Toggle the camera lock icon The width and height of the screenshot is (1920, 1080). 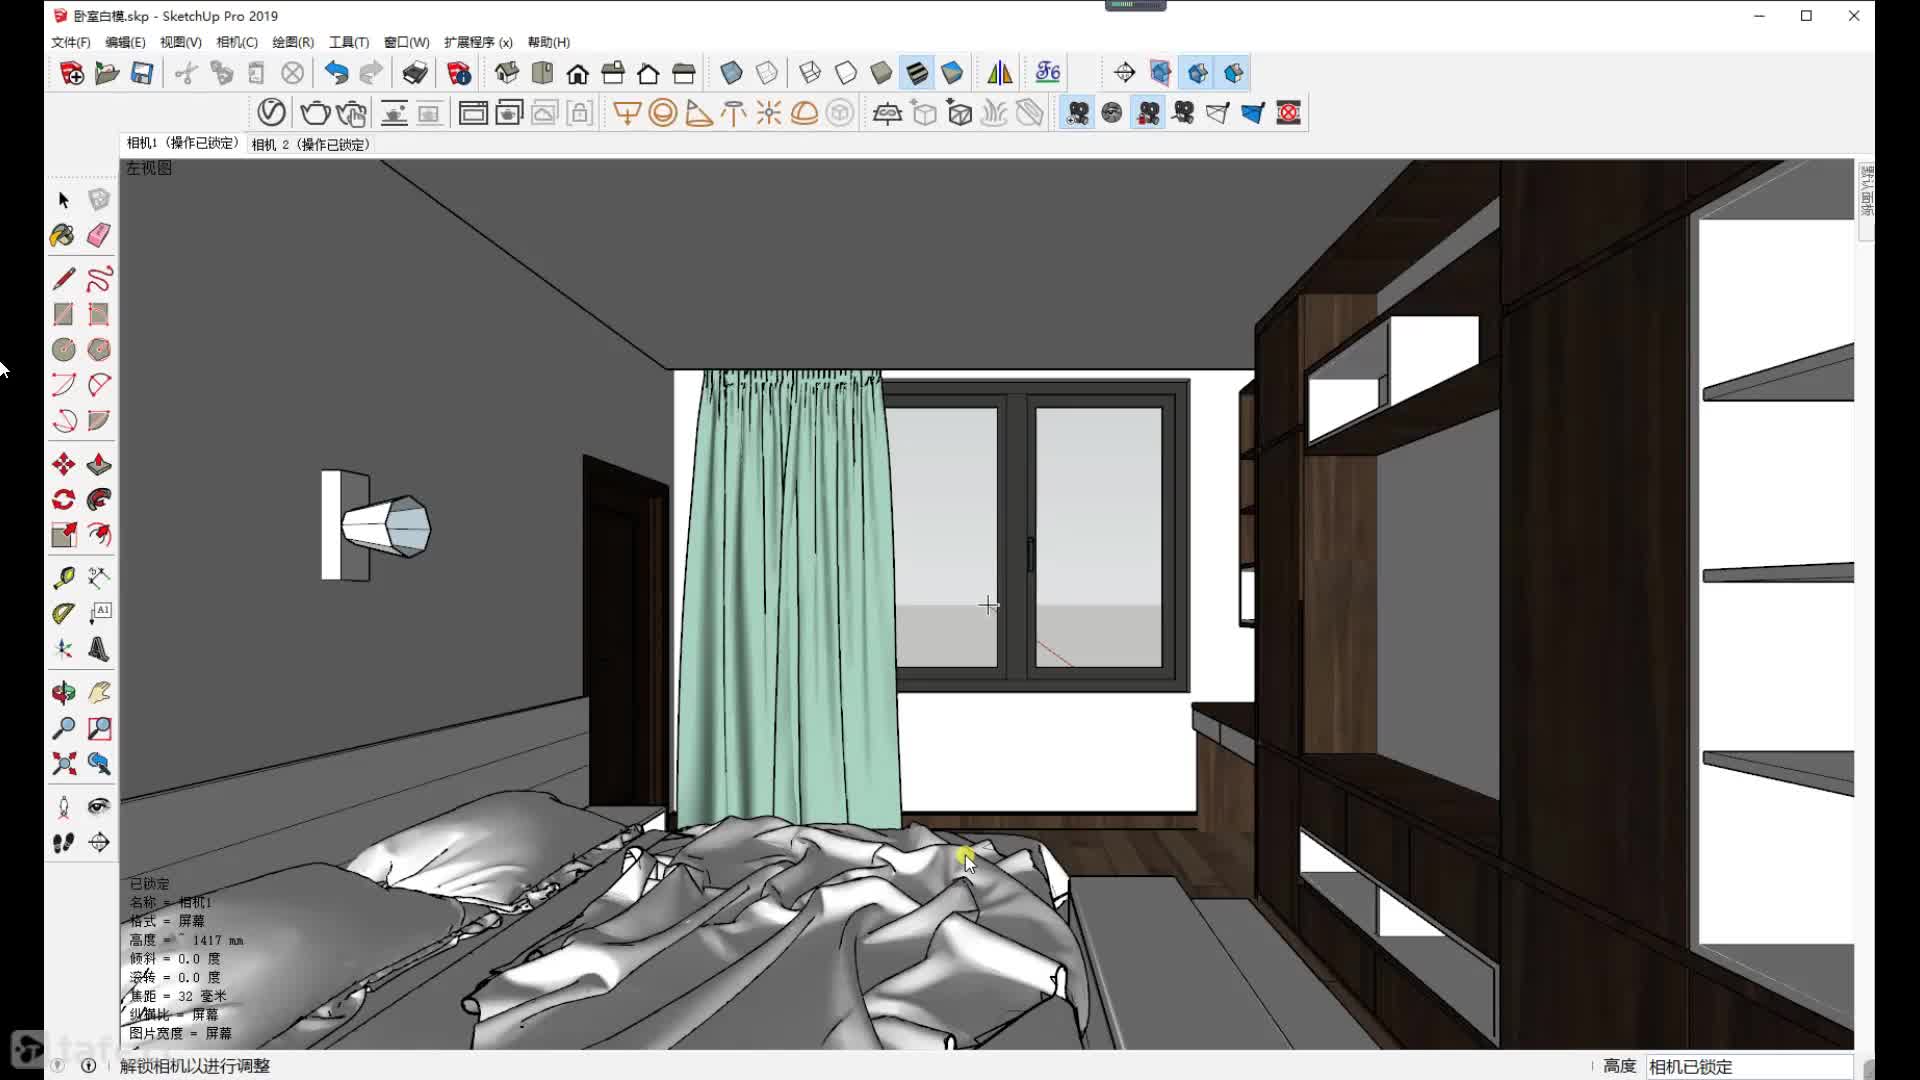(x=1148, y=113)
